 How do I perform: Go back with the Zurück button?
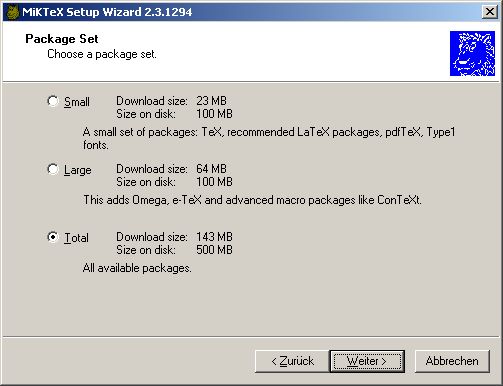292,361
